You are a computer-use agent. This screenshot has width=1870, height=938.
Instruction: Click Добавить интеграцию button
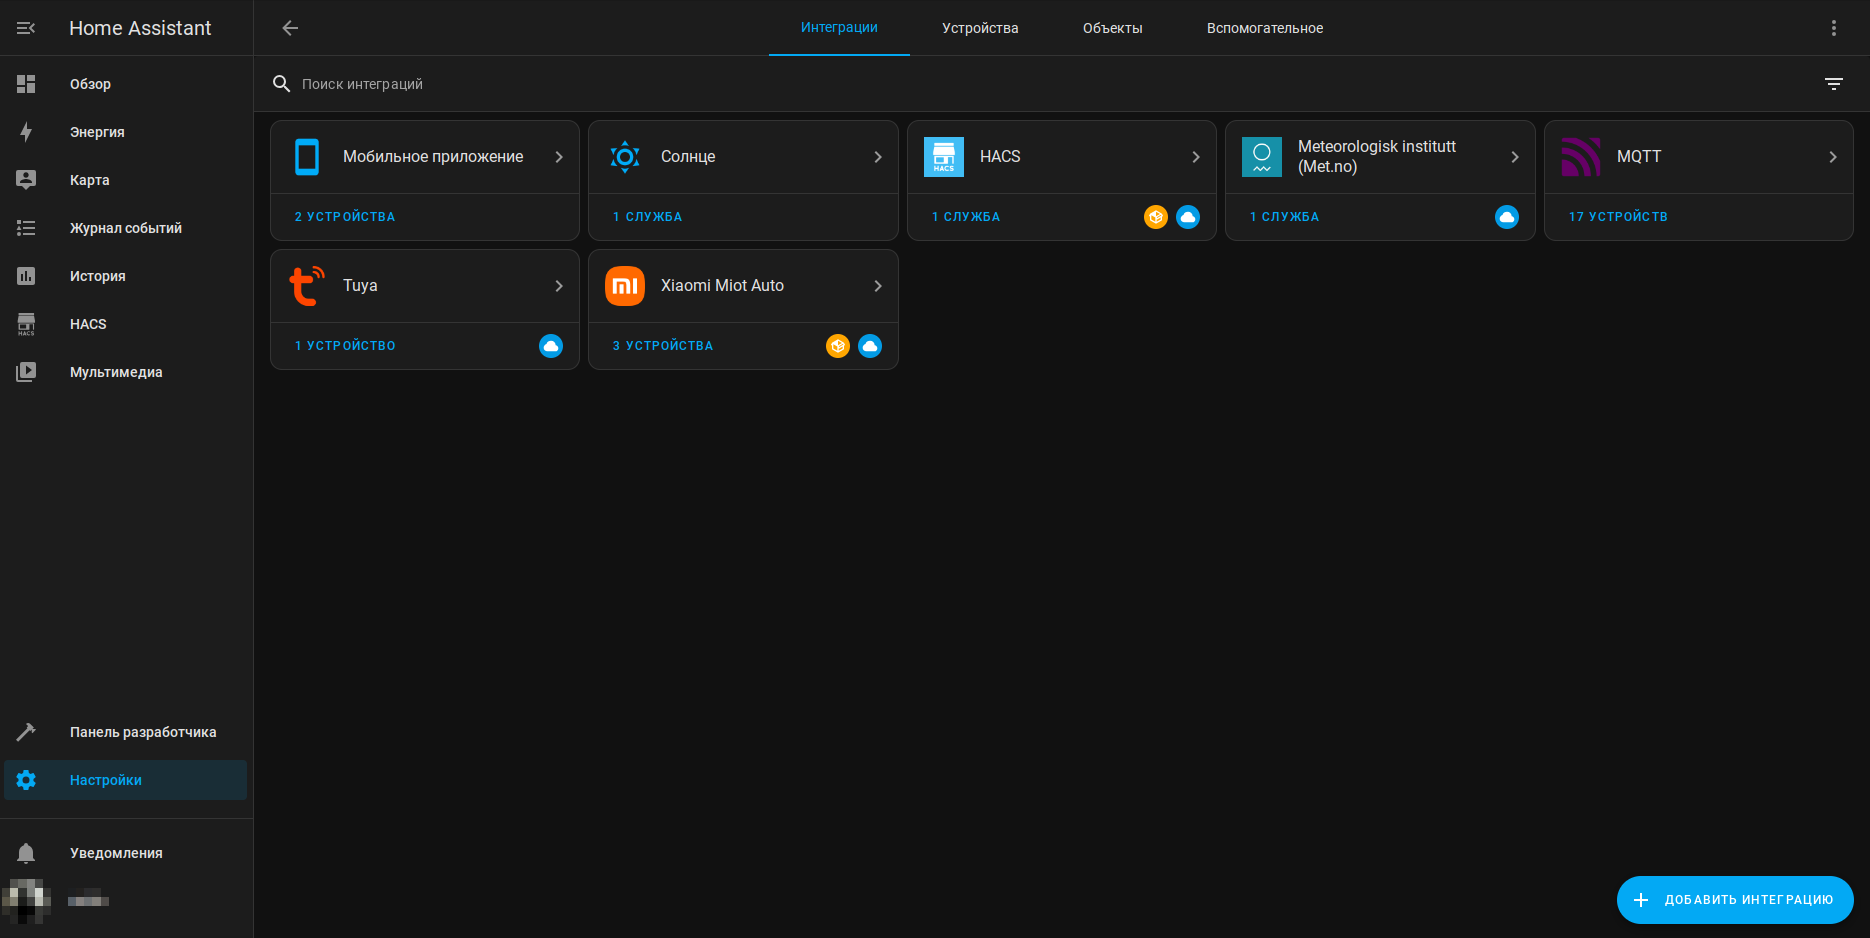click(x=1735, y=900)
